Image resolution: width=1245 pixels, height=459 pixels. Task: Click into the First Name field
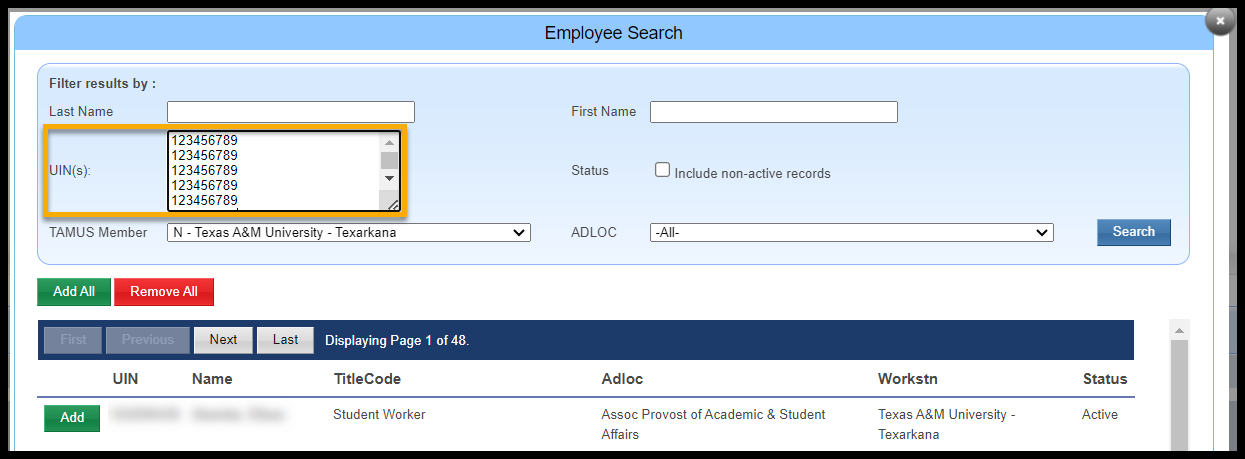tap(773, 112)
